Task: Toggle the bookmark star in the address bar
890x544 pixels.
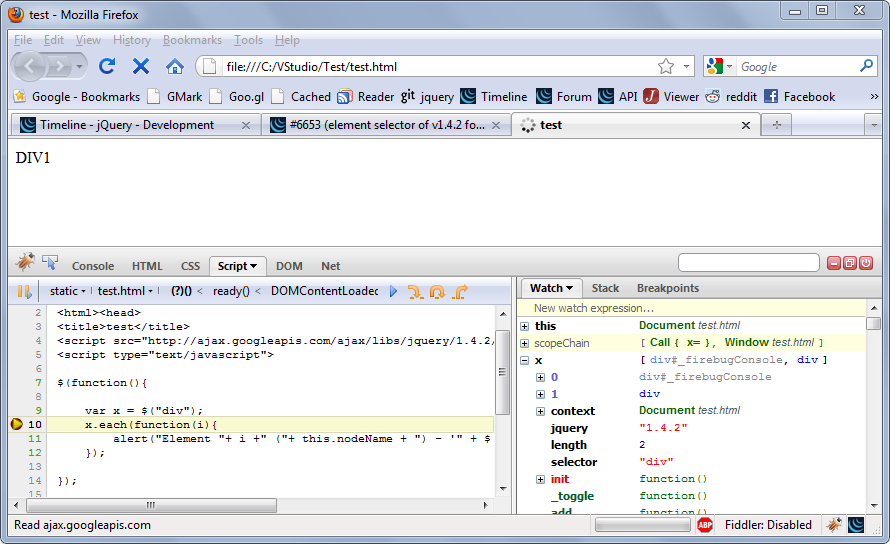Action: click(x=666, y=66)
